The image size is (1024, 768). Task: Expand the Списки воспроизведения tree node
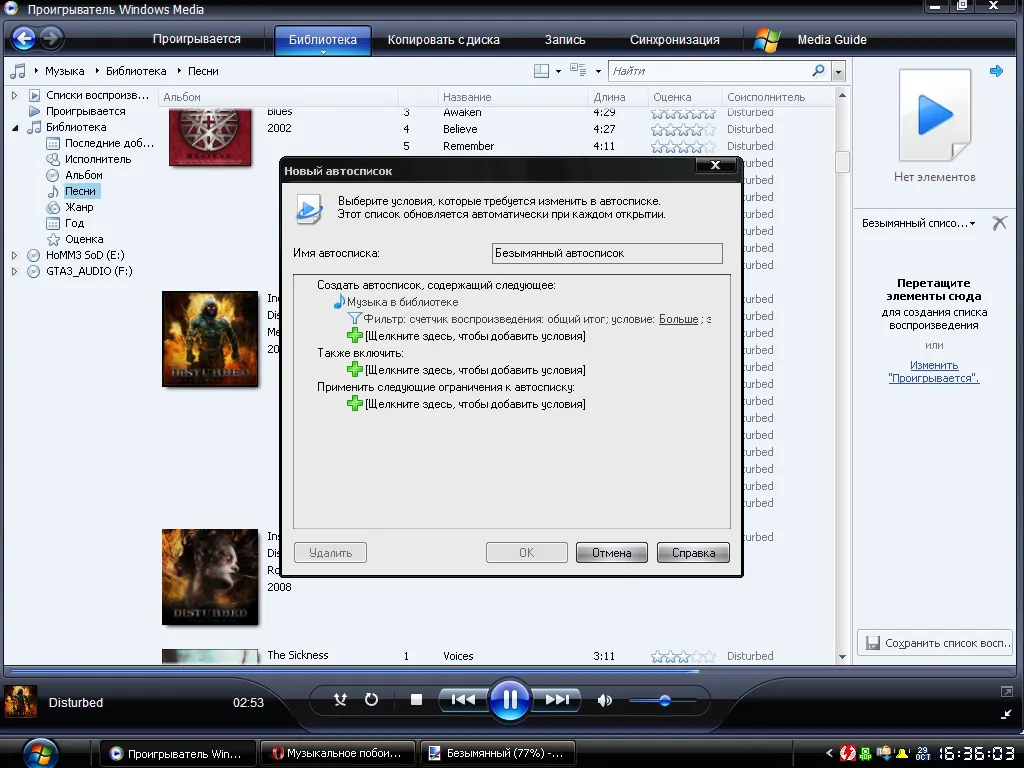pos(14,95)
